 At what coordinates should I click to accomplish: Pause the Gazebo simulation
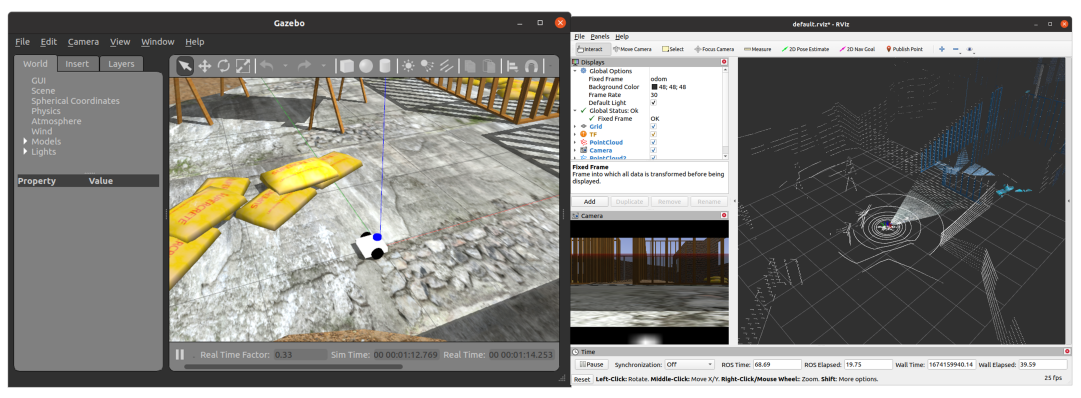(x=180, y=354)
